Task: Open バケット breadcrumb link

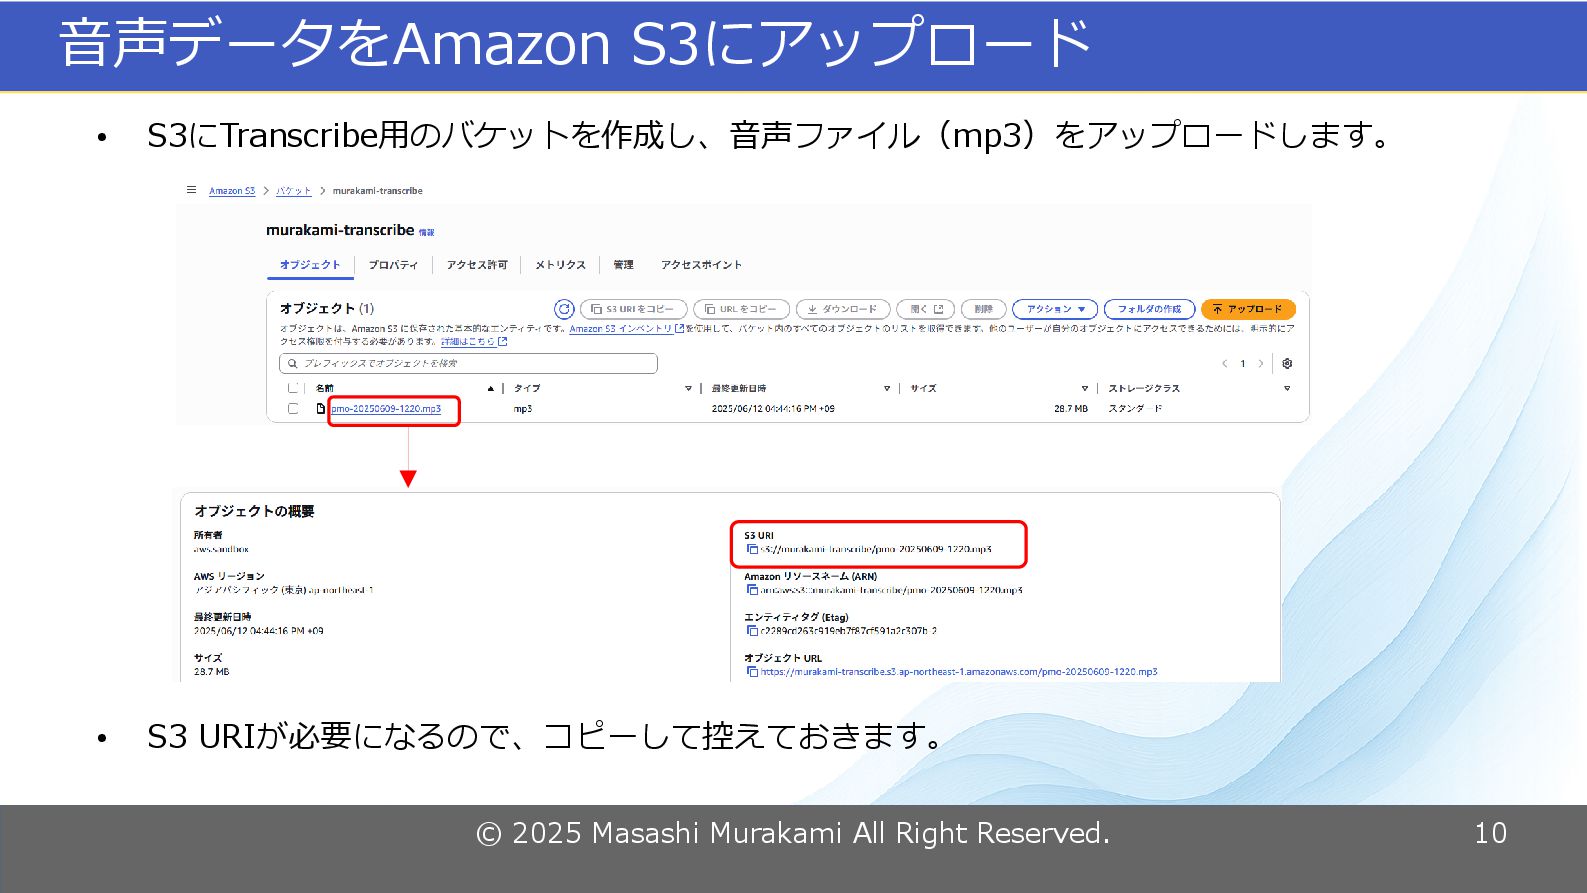Action: tap(294, 191)
